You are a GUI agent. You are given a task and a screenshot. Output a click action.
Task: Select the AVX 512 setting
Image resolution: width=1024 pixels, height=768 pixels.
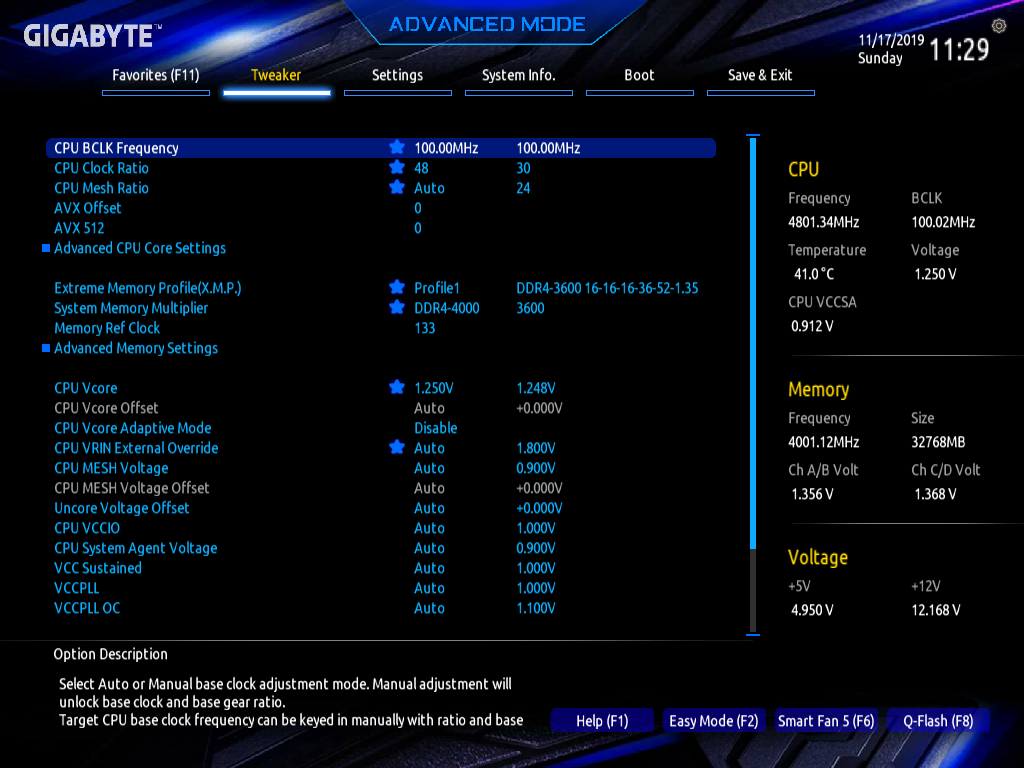click(381, 228)
